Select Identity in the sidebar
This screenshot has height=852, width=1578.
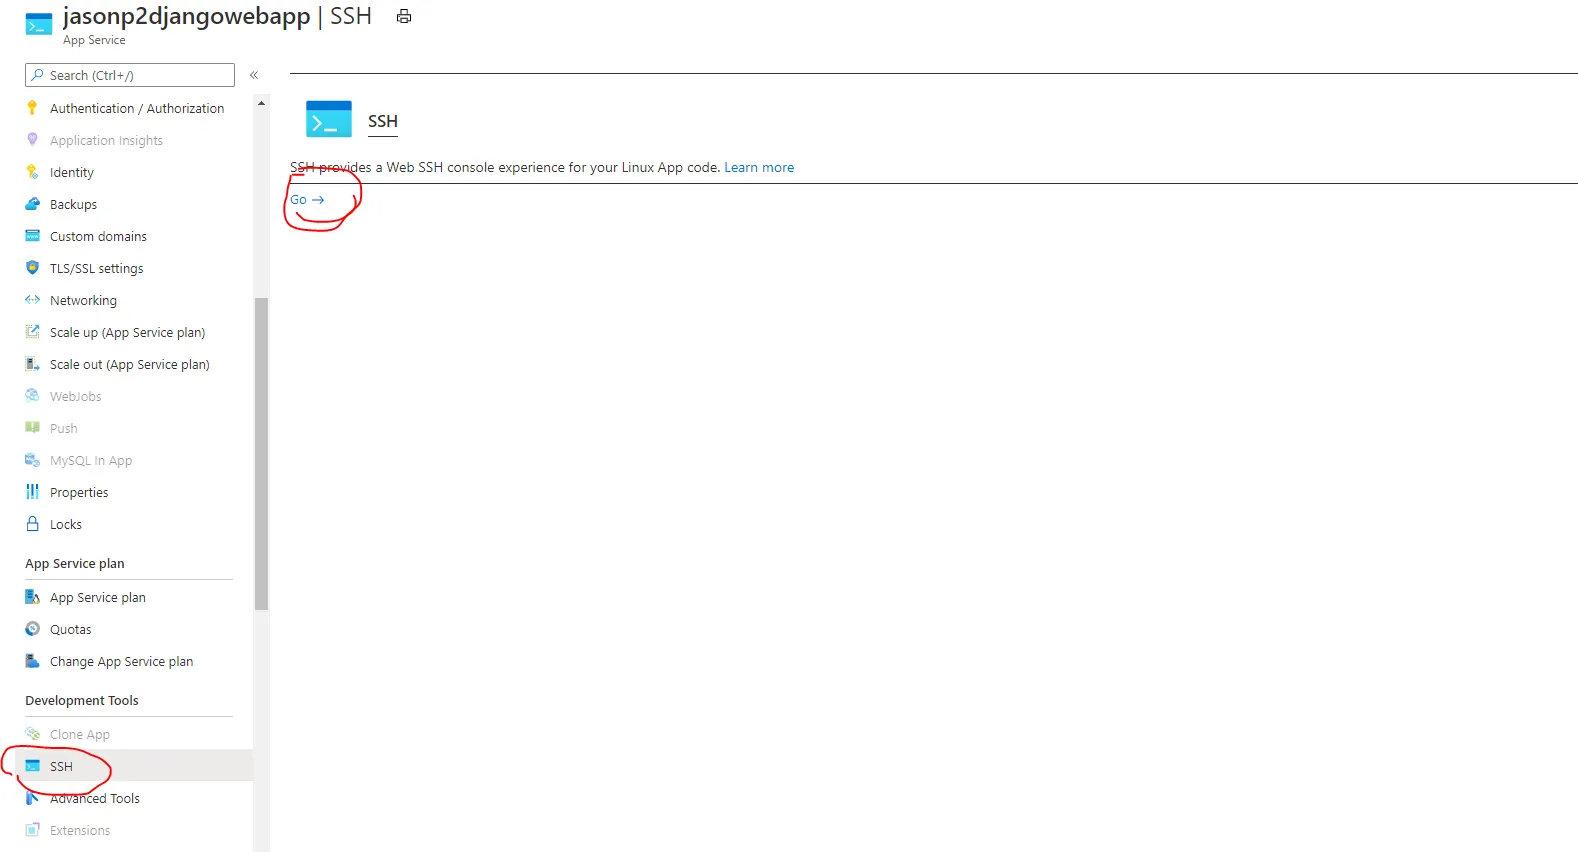[x=72, y=172]
